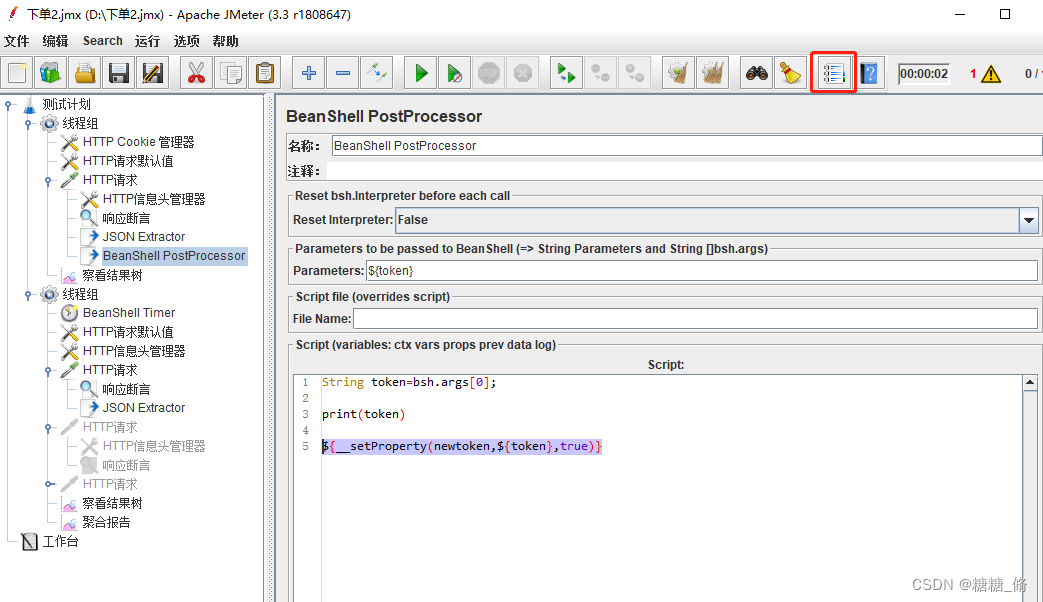Open the 编辑 menu
Viewport: 1043px width, 602px height.
[x=55, y=41]
